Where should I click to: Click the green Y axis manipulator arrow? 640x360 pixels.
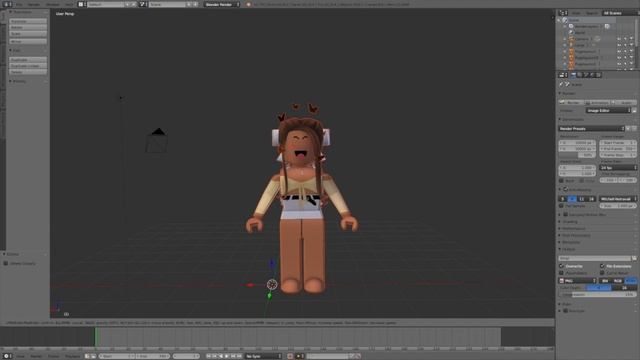[269, 295]
